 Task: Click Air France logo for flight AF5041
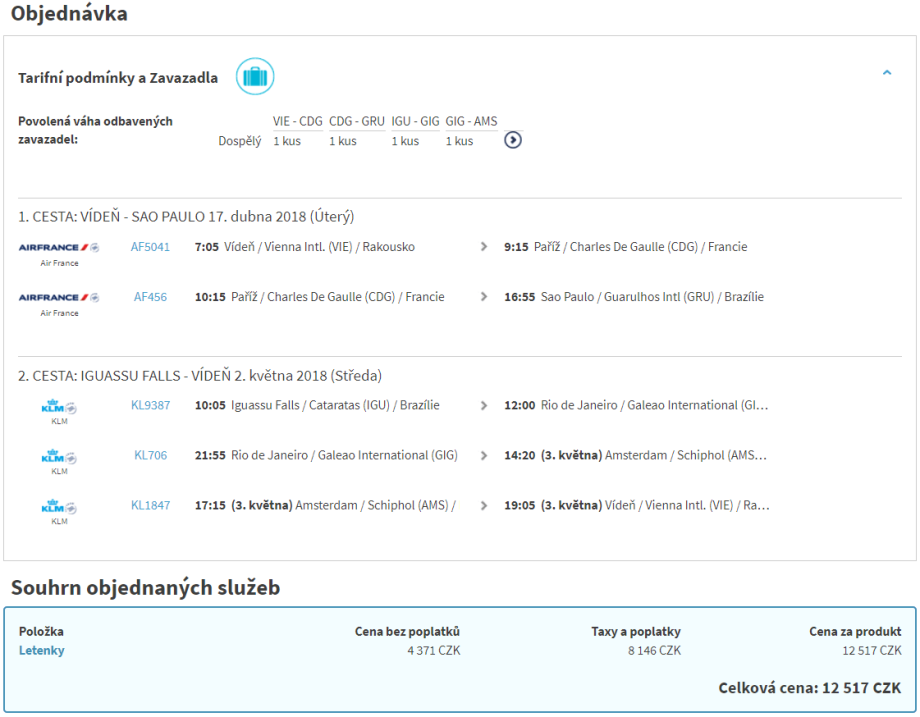59,247
